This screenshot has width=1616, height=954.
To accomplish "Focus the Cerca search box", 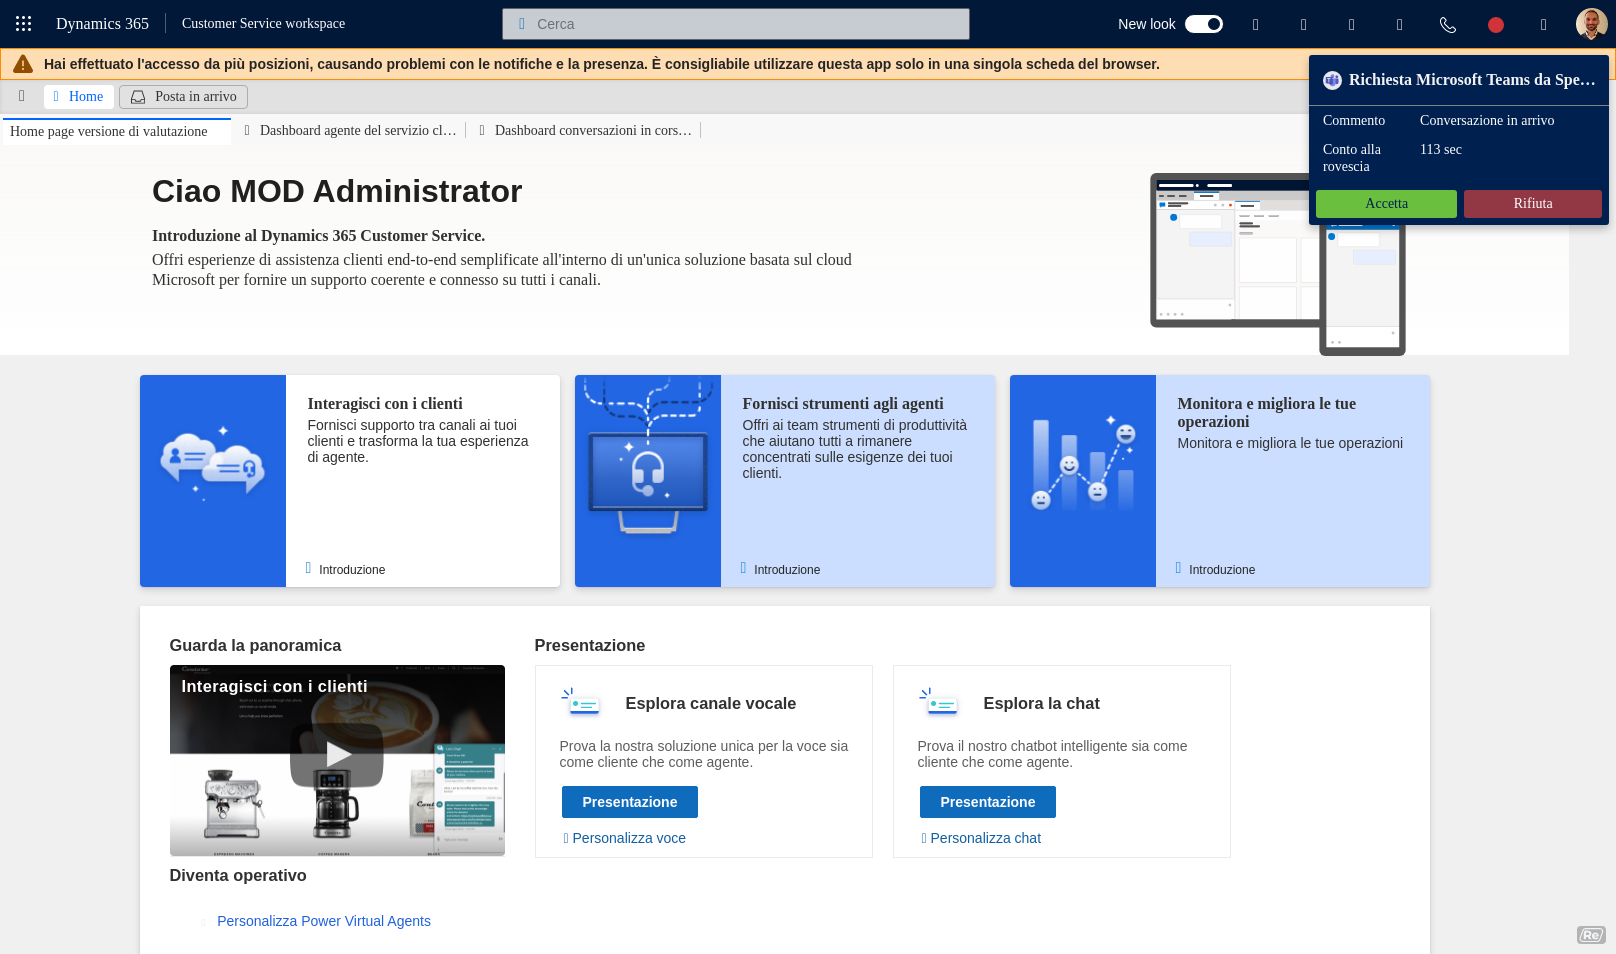I will tap(736, 24).
